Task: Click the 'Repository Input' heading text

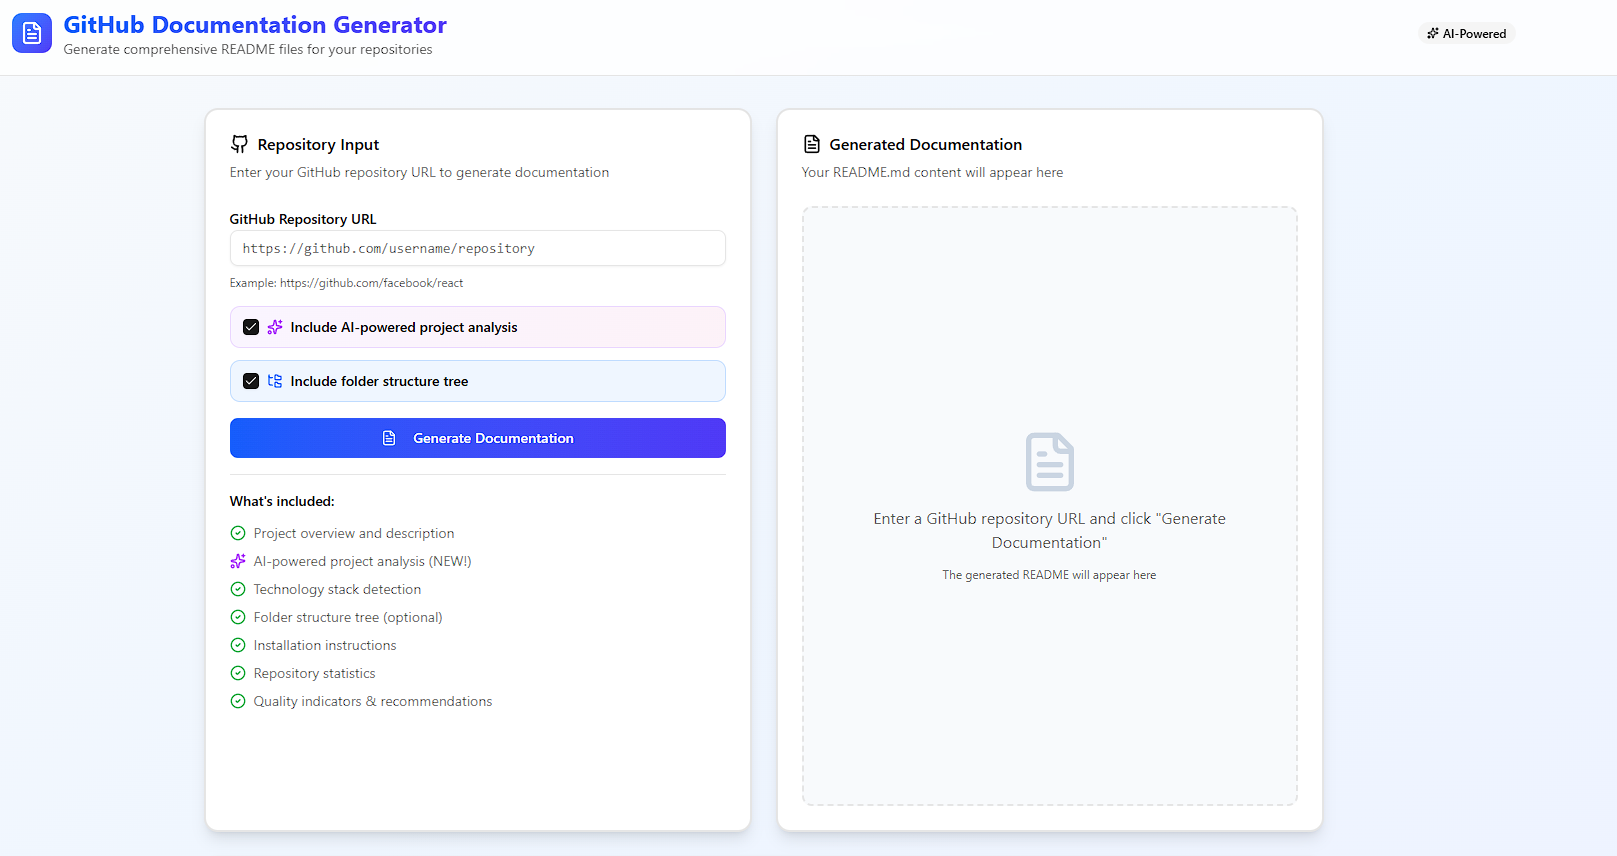Action: 318,145
